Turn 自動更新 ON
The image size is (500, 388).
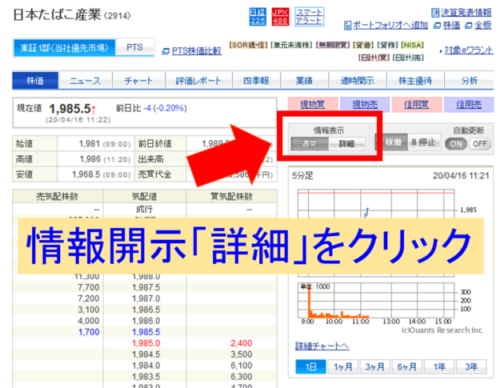[x=456, y=144]
